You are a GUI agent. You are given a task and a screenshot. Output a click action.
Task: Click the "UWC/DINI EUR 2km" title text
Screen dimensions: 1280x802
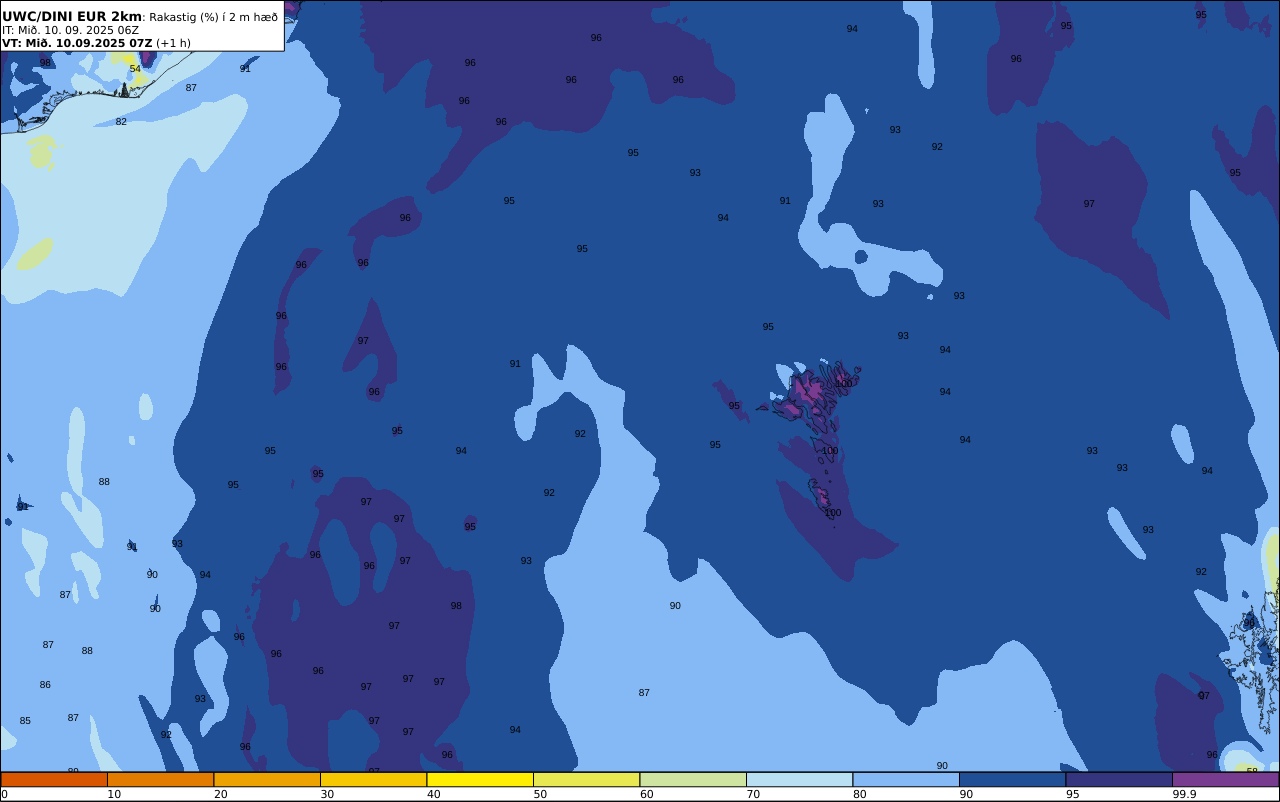pyautogui.click(x=72, y=17)
